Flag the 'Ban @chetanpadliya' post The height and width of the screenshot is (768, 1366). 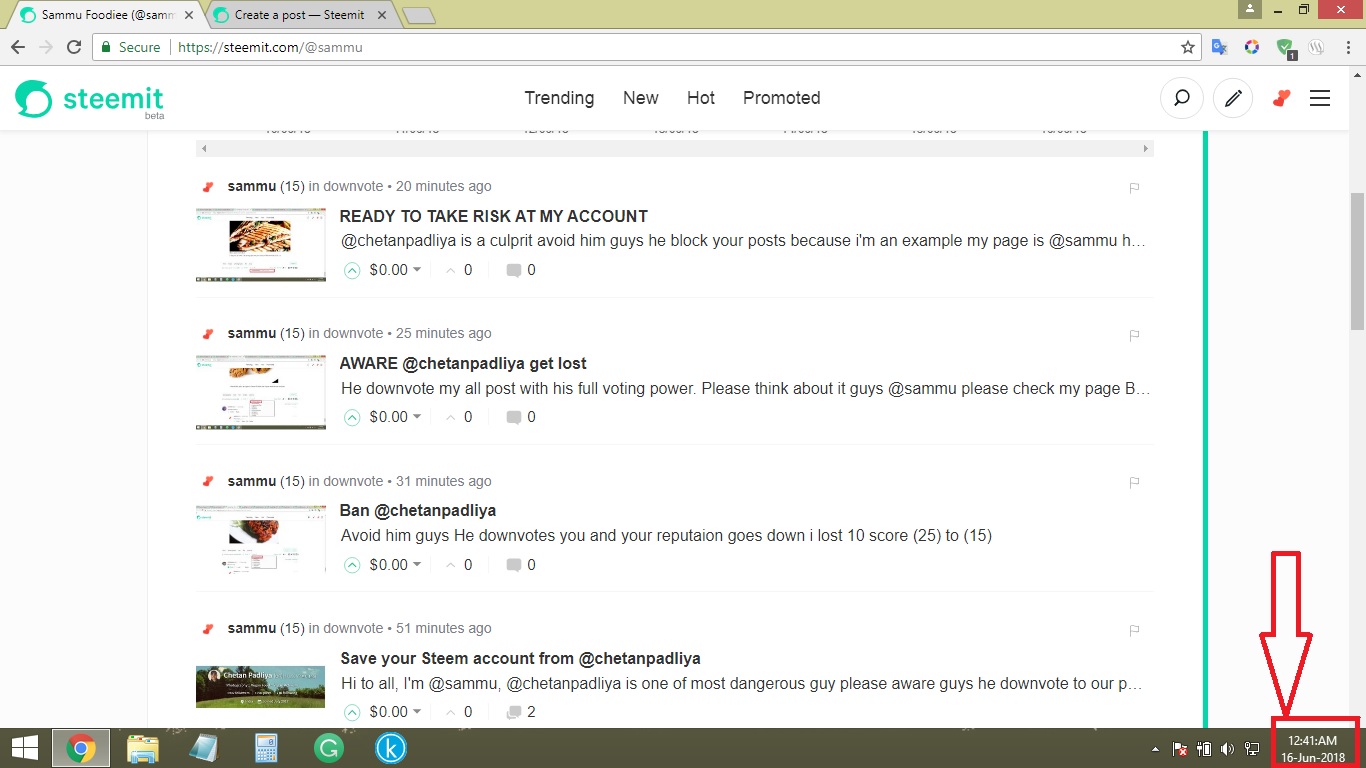pos(1134,482)
